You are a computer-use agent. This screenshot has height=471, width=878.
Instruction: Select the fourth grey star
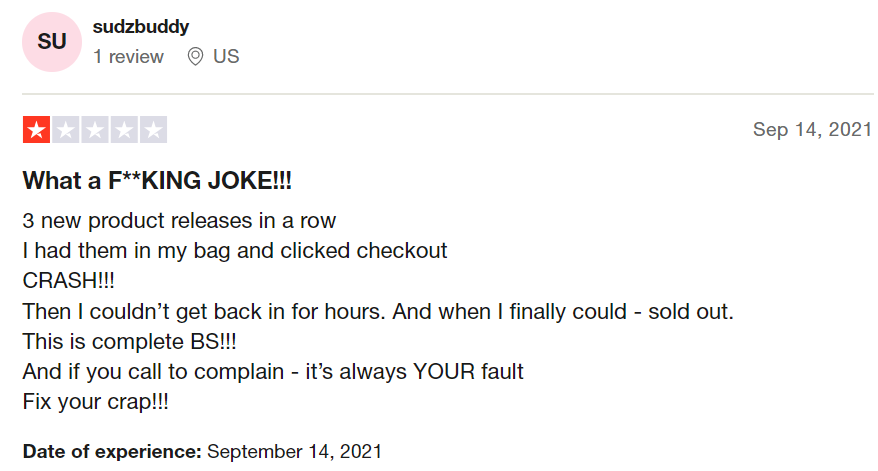124,130
